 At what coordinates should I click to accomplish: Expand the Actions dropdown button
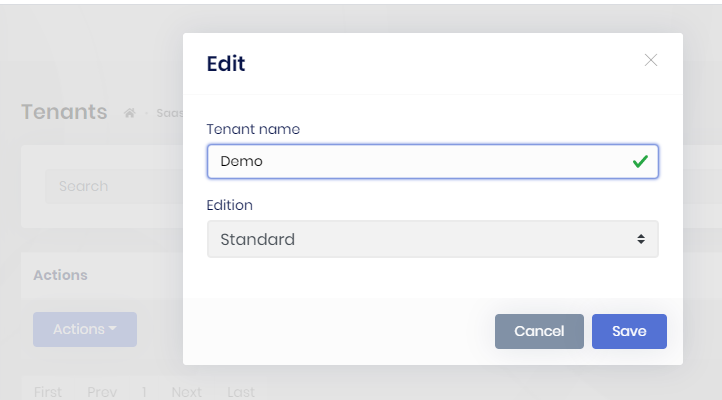click(x=85, y=329)
